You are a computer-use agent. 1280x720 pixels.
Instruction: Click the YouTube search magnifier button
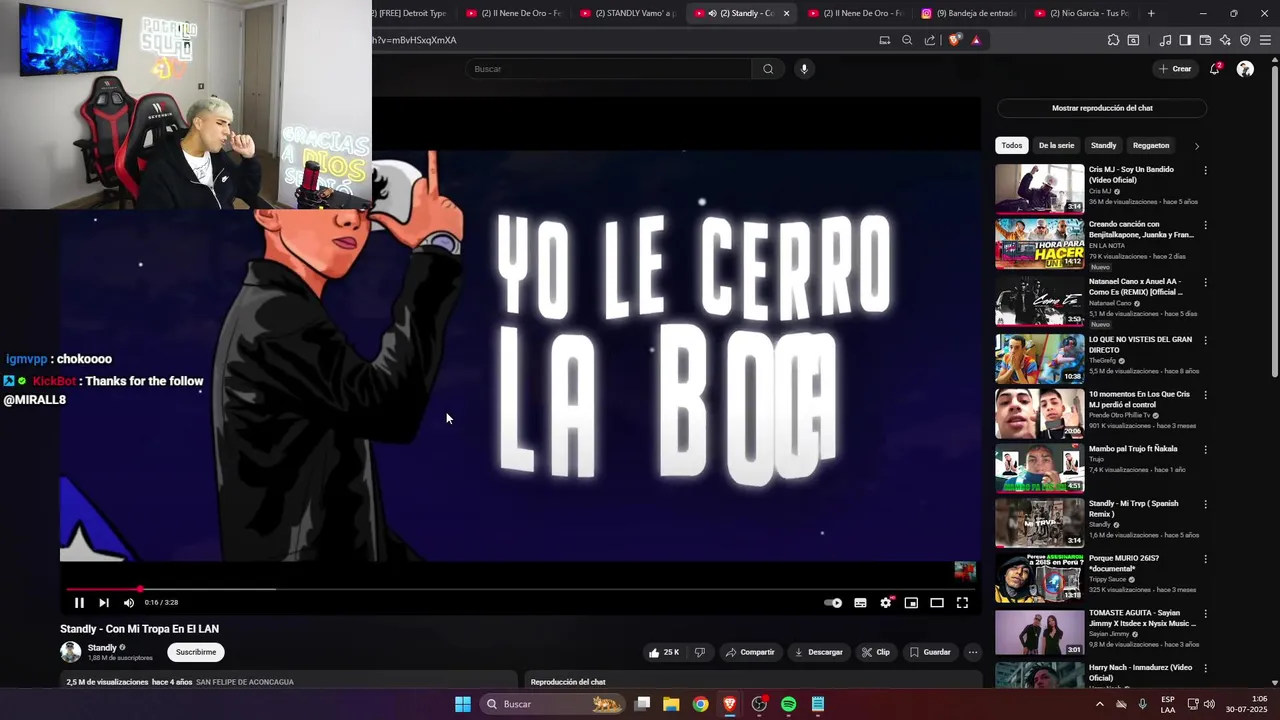768,69
